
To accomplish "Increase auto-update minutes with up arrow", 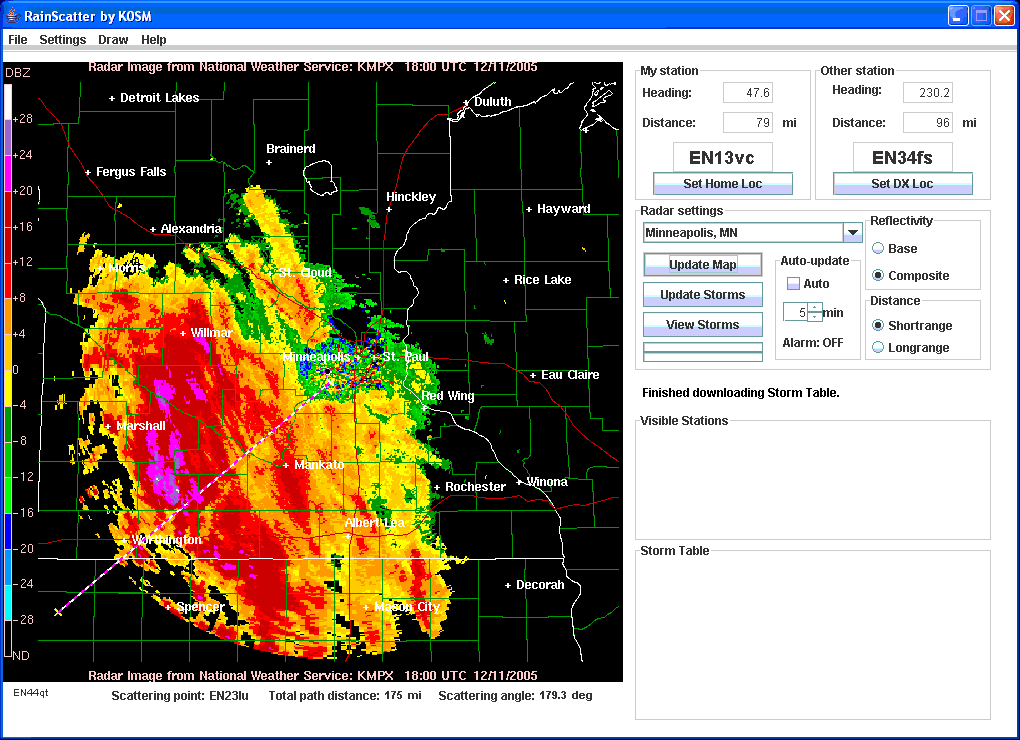I will tap(815, 307).
